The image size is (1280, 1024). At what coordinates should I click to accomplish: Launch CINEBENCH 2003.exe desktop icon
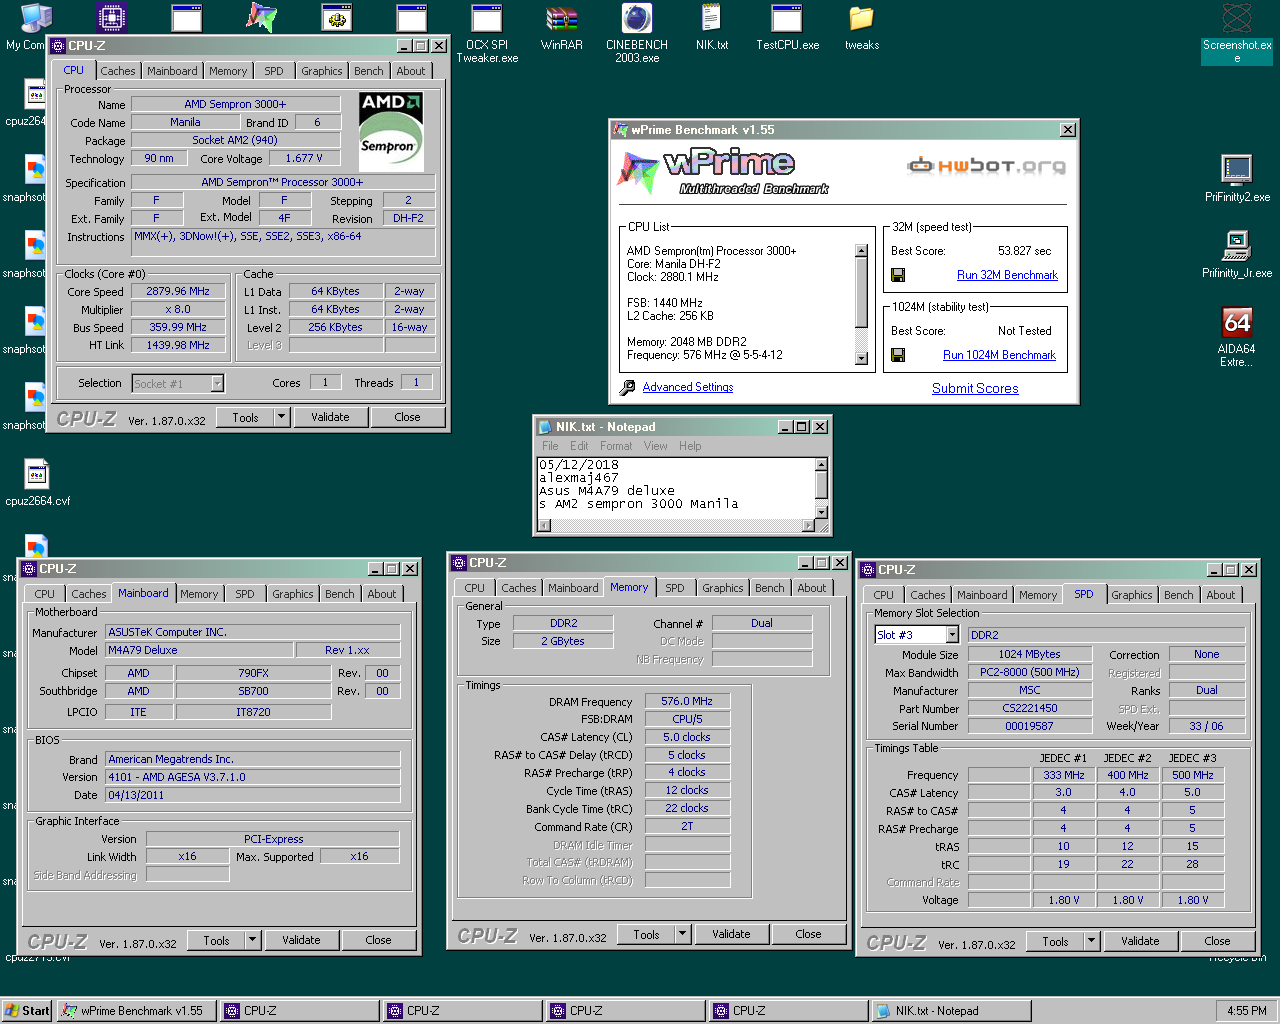point(637,33)
